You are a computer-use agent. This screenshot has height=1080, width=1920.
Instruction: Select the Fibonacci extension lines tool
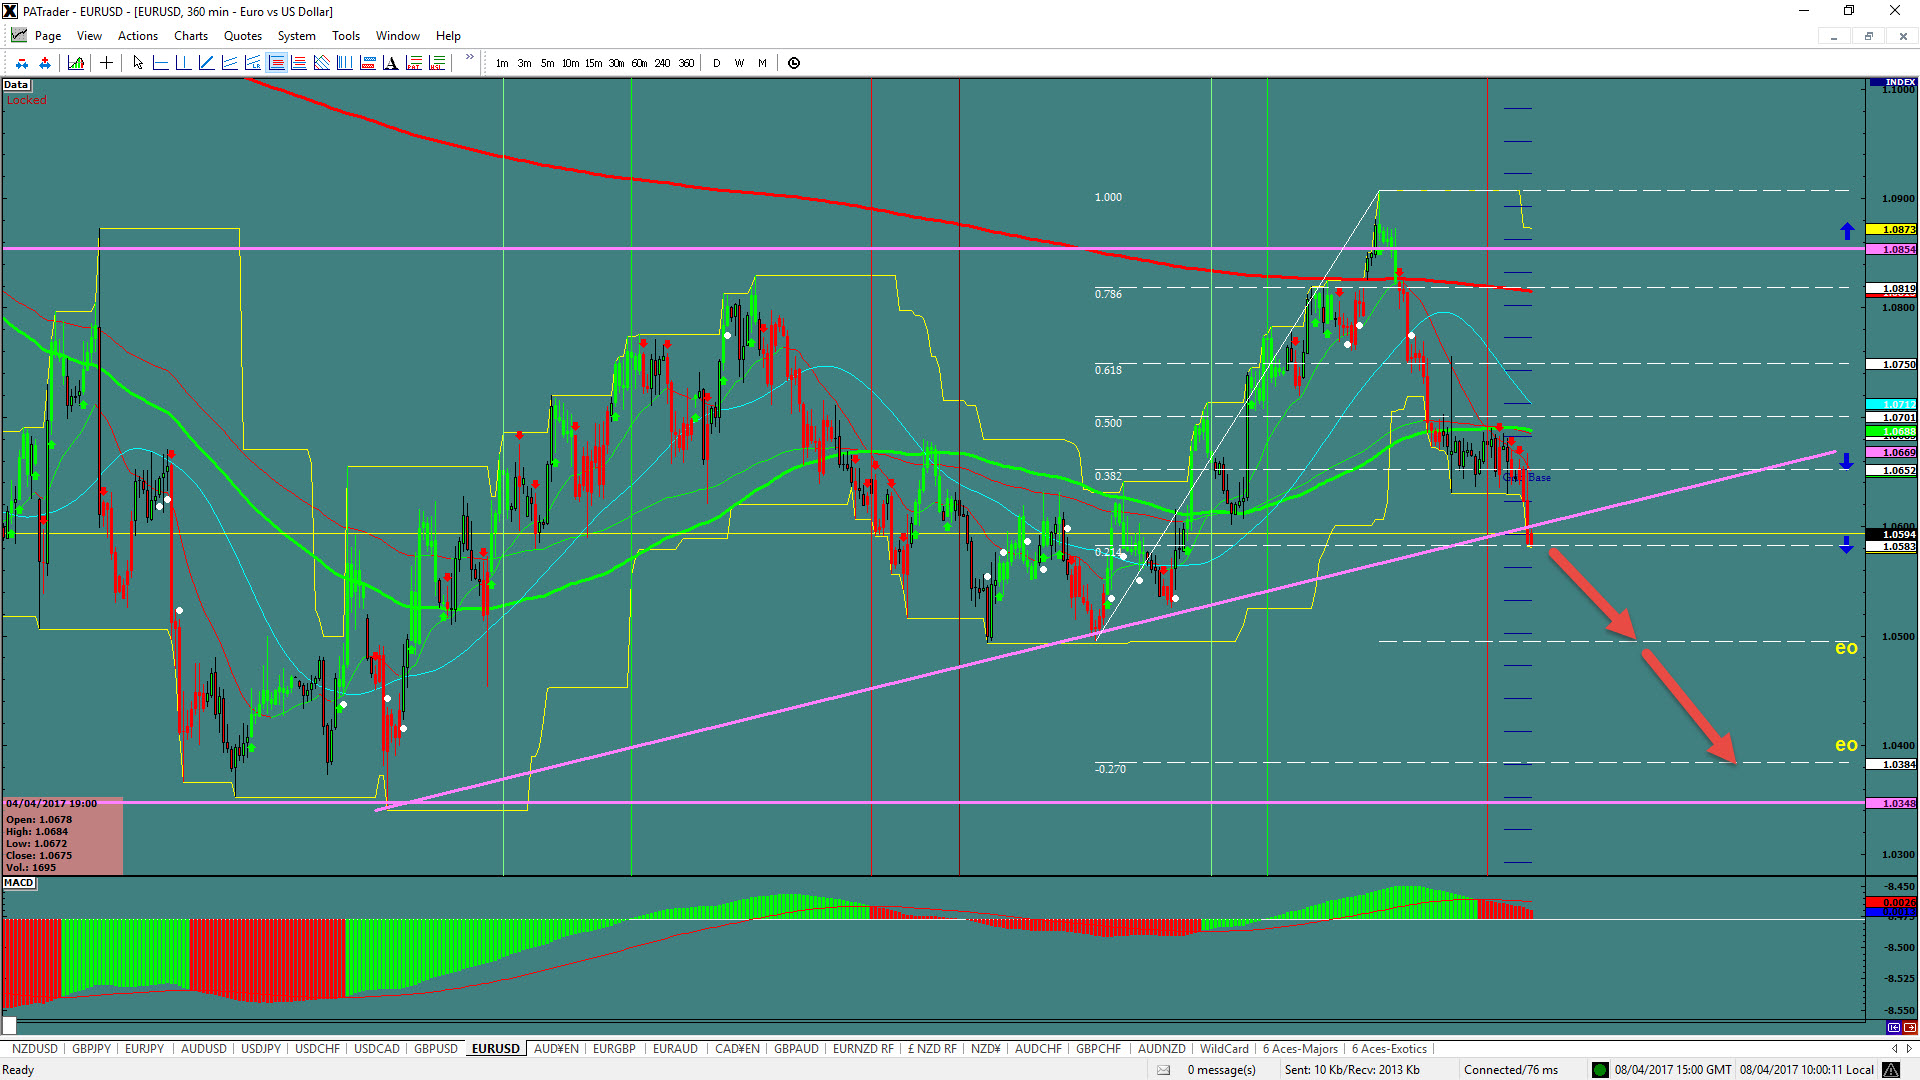(298, 63)
